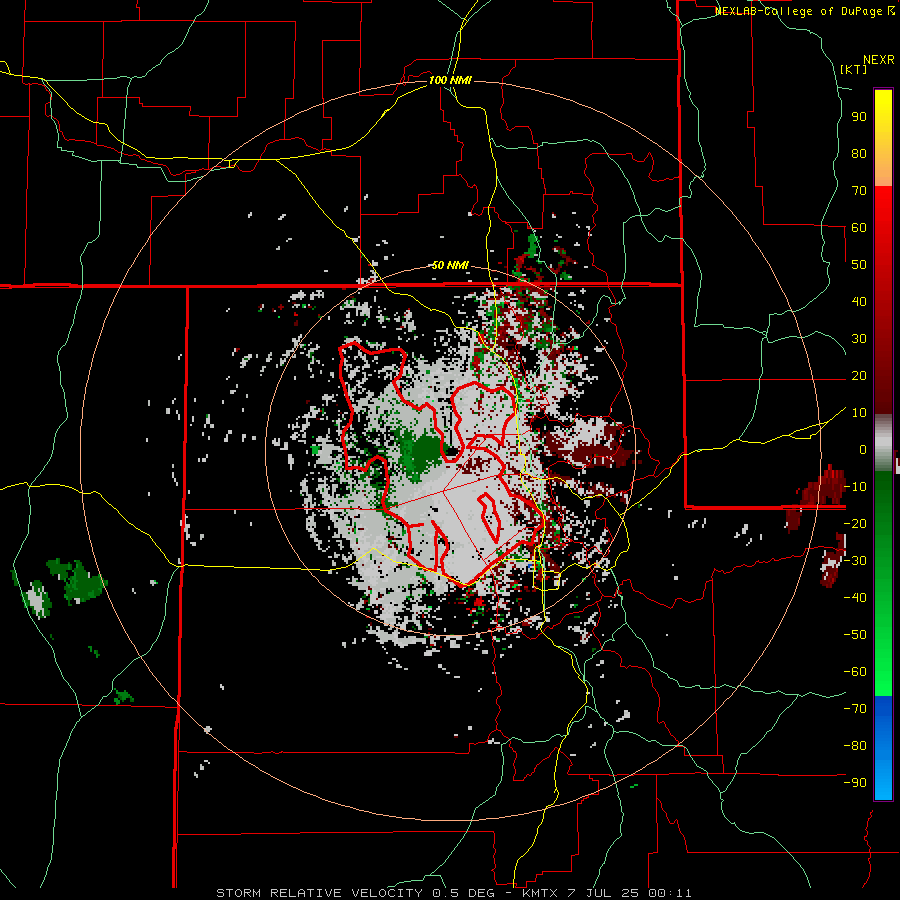Viewport: 900px width, 900px height.
Task: Click the NEXR label above the color scale
Action: pyautogui.click(x=879, y=60)
